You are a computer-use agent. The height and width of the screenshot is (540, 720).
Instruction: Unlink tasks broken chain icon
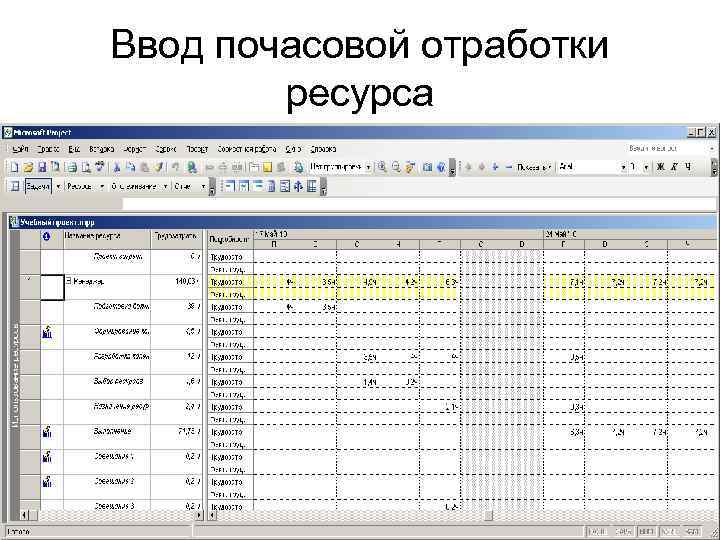tap(223, 167)
